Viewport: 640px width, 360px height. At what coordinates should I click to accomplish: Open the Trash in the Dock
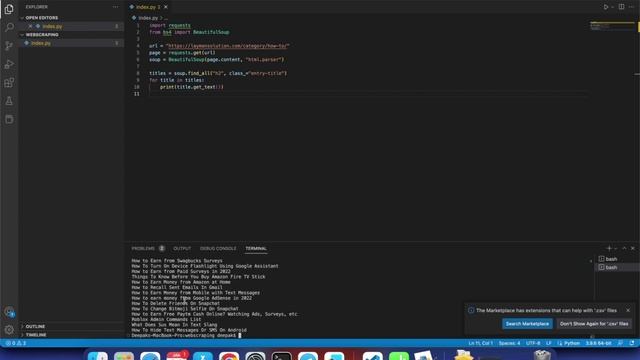click(x=542, y=355)
